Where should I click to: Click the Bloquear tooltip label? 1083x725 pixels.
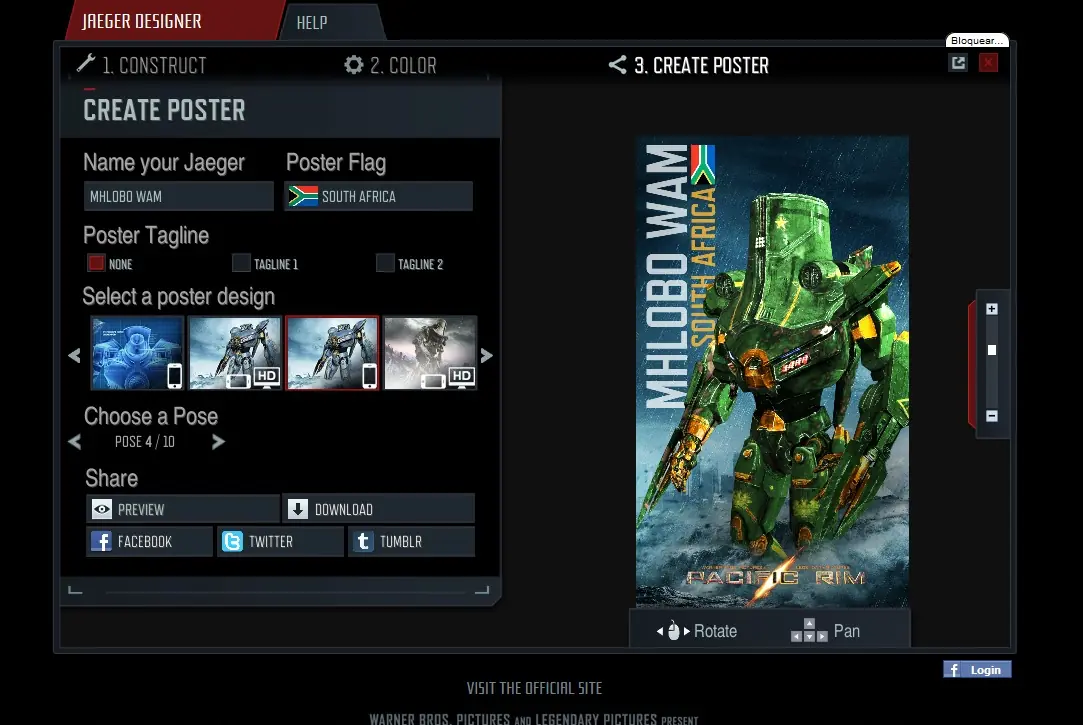[x=977, y=41]
